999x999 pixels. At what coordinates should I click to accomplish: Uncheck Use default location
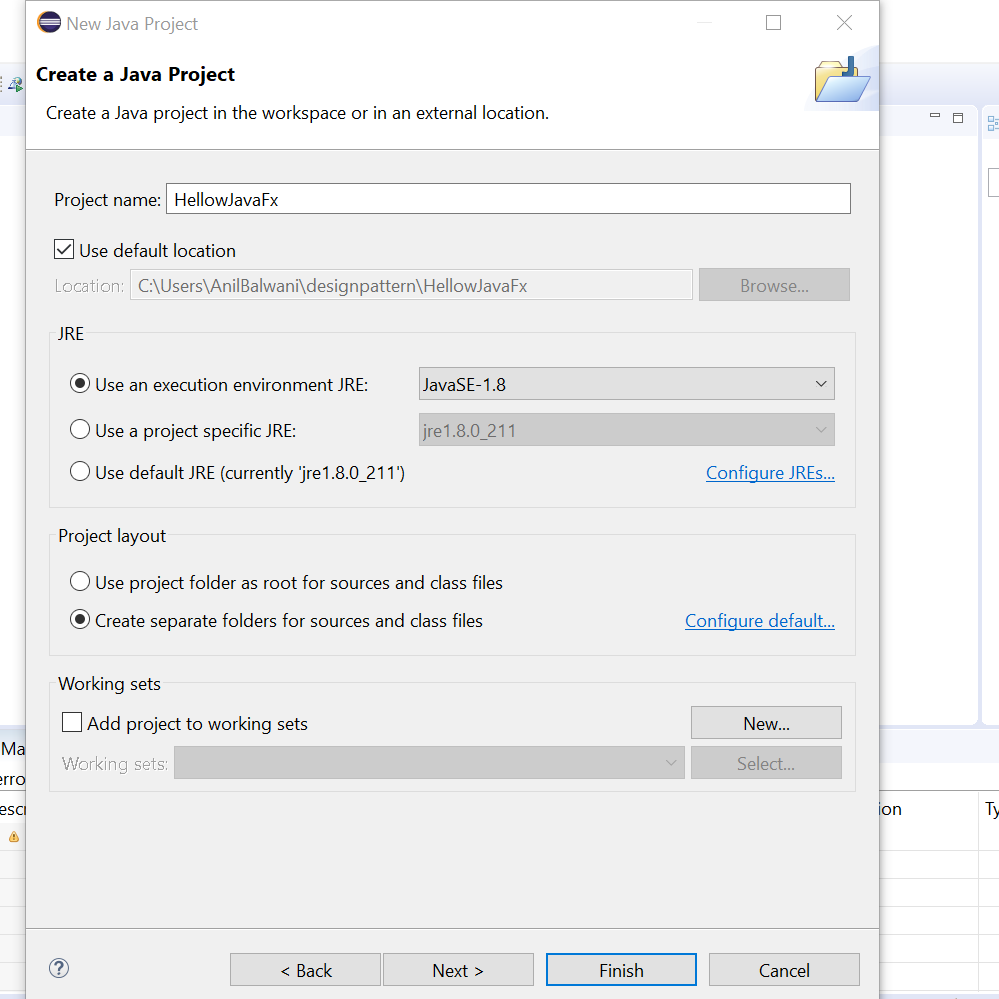[x=64, y=249]
